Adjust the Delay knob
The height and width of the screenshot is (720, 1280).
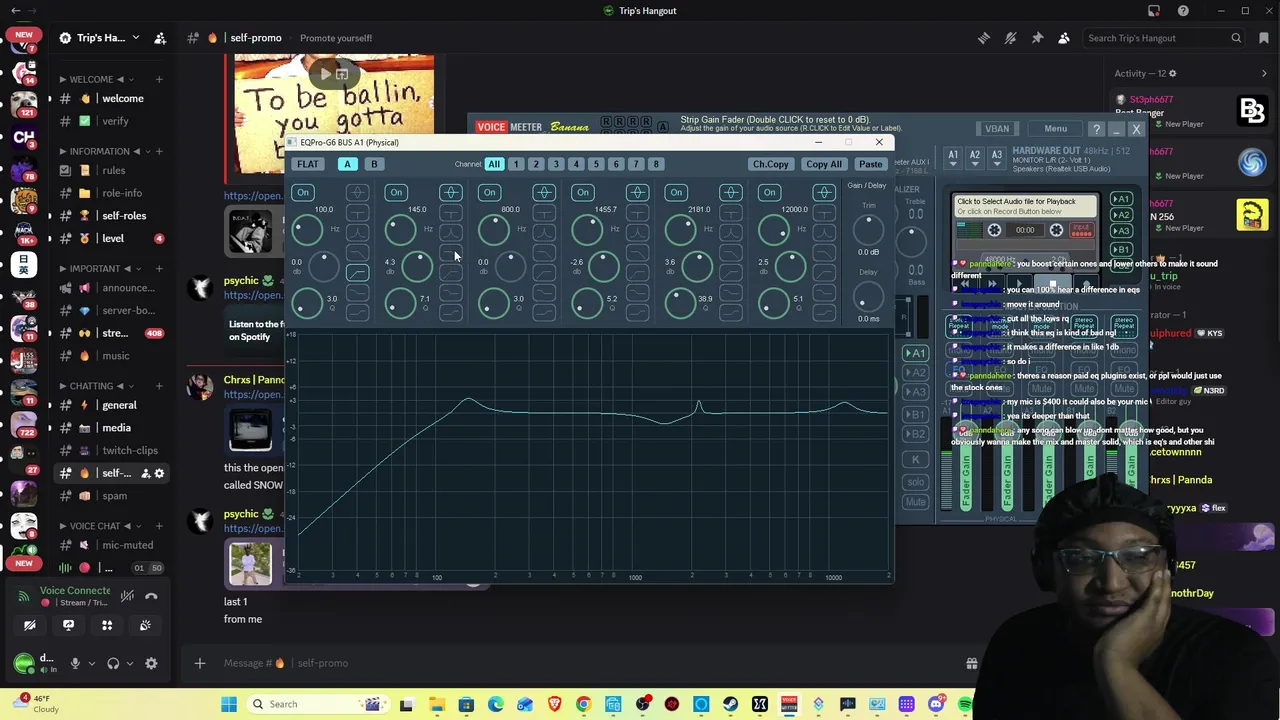point(868,296)
